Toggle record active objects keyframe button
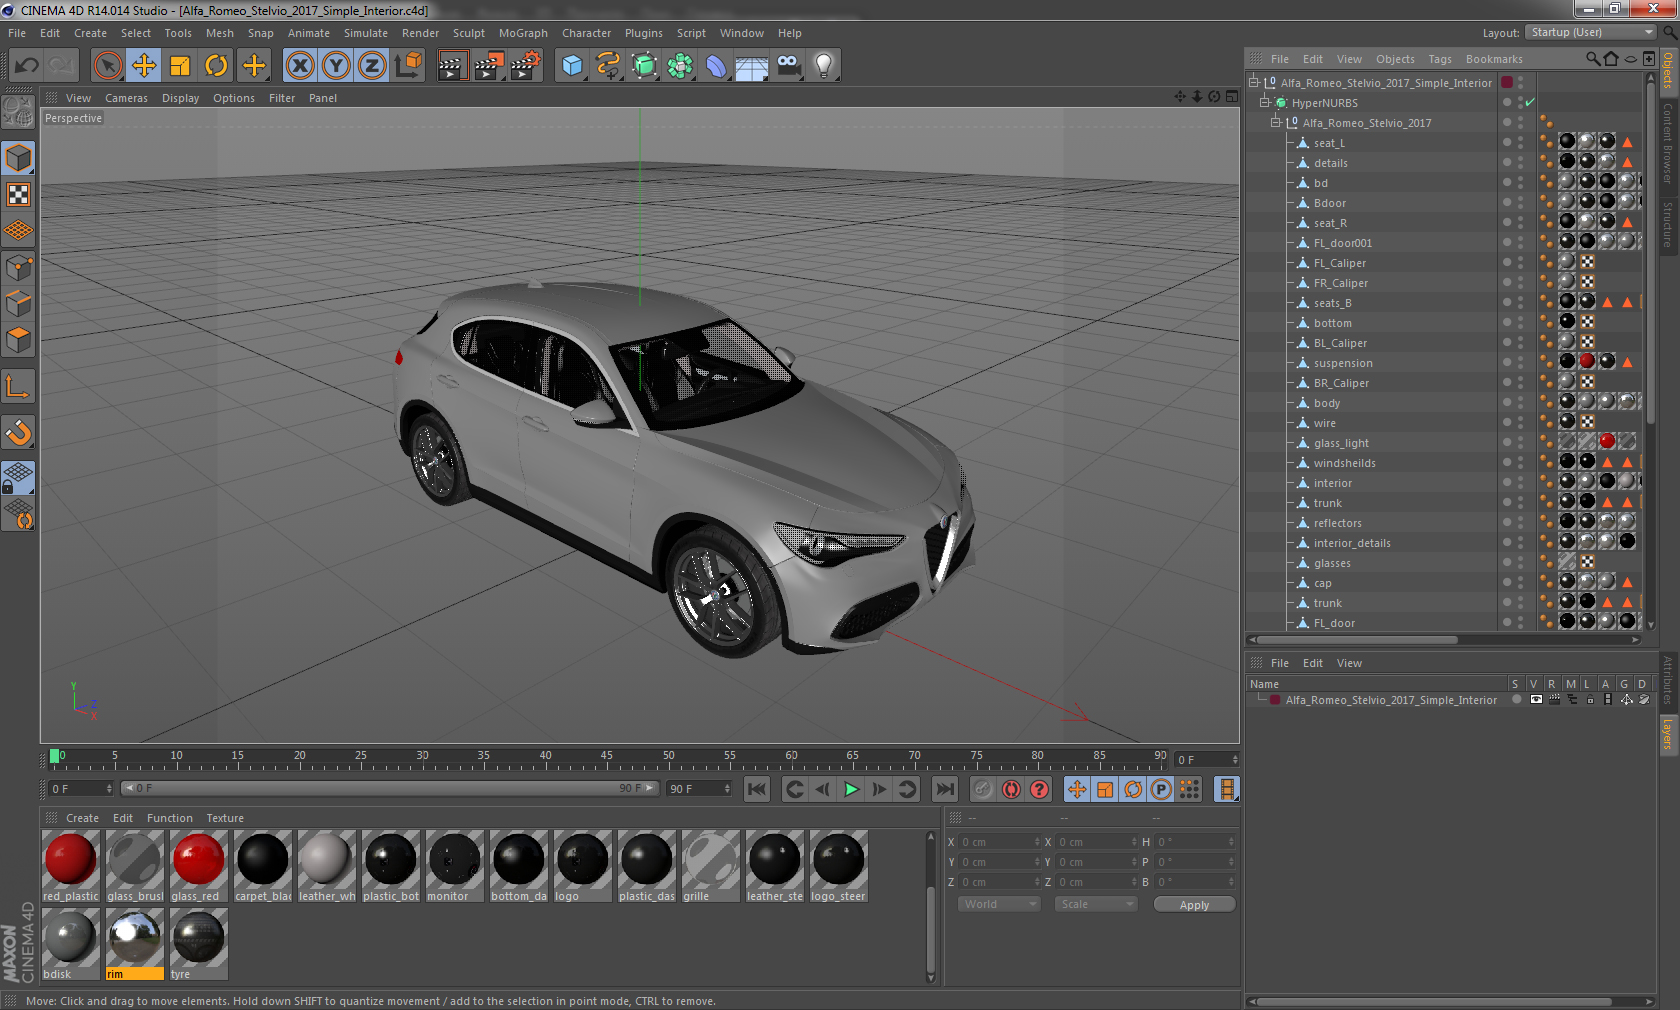 coord(983,789)
